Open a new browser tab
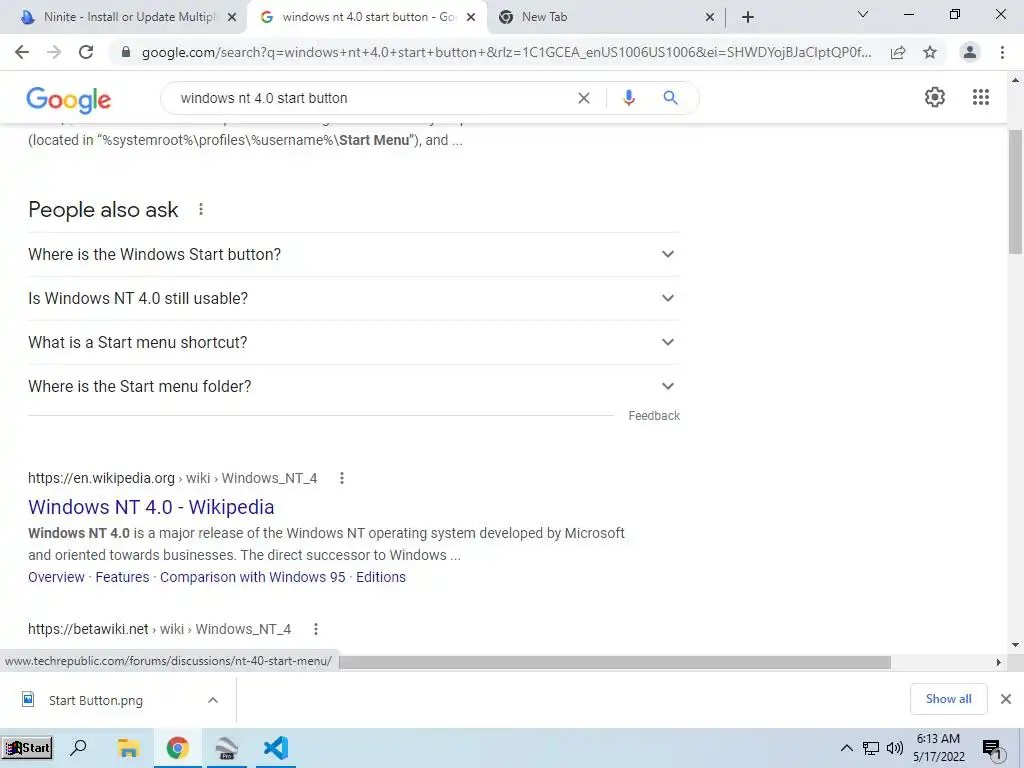The width and height of the screenshot is (1024, 768). (748, 17)
